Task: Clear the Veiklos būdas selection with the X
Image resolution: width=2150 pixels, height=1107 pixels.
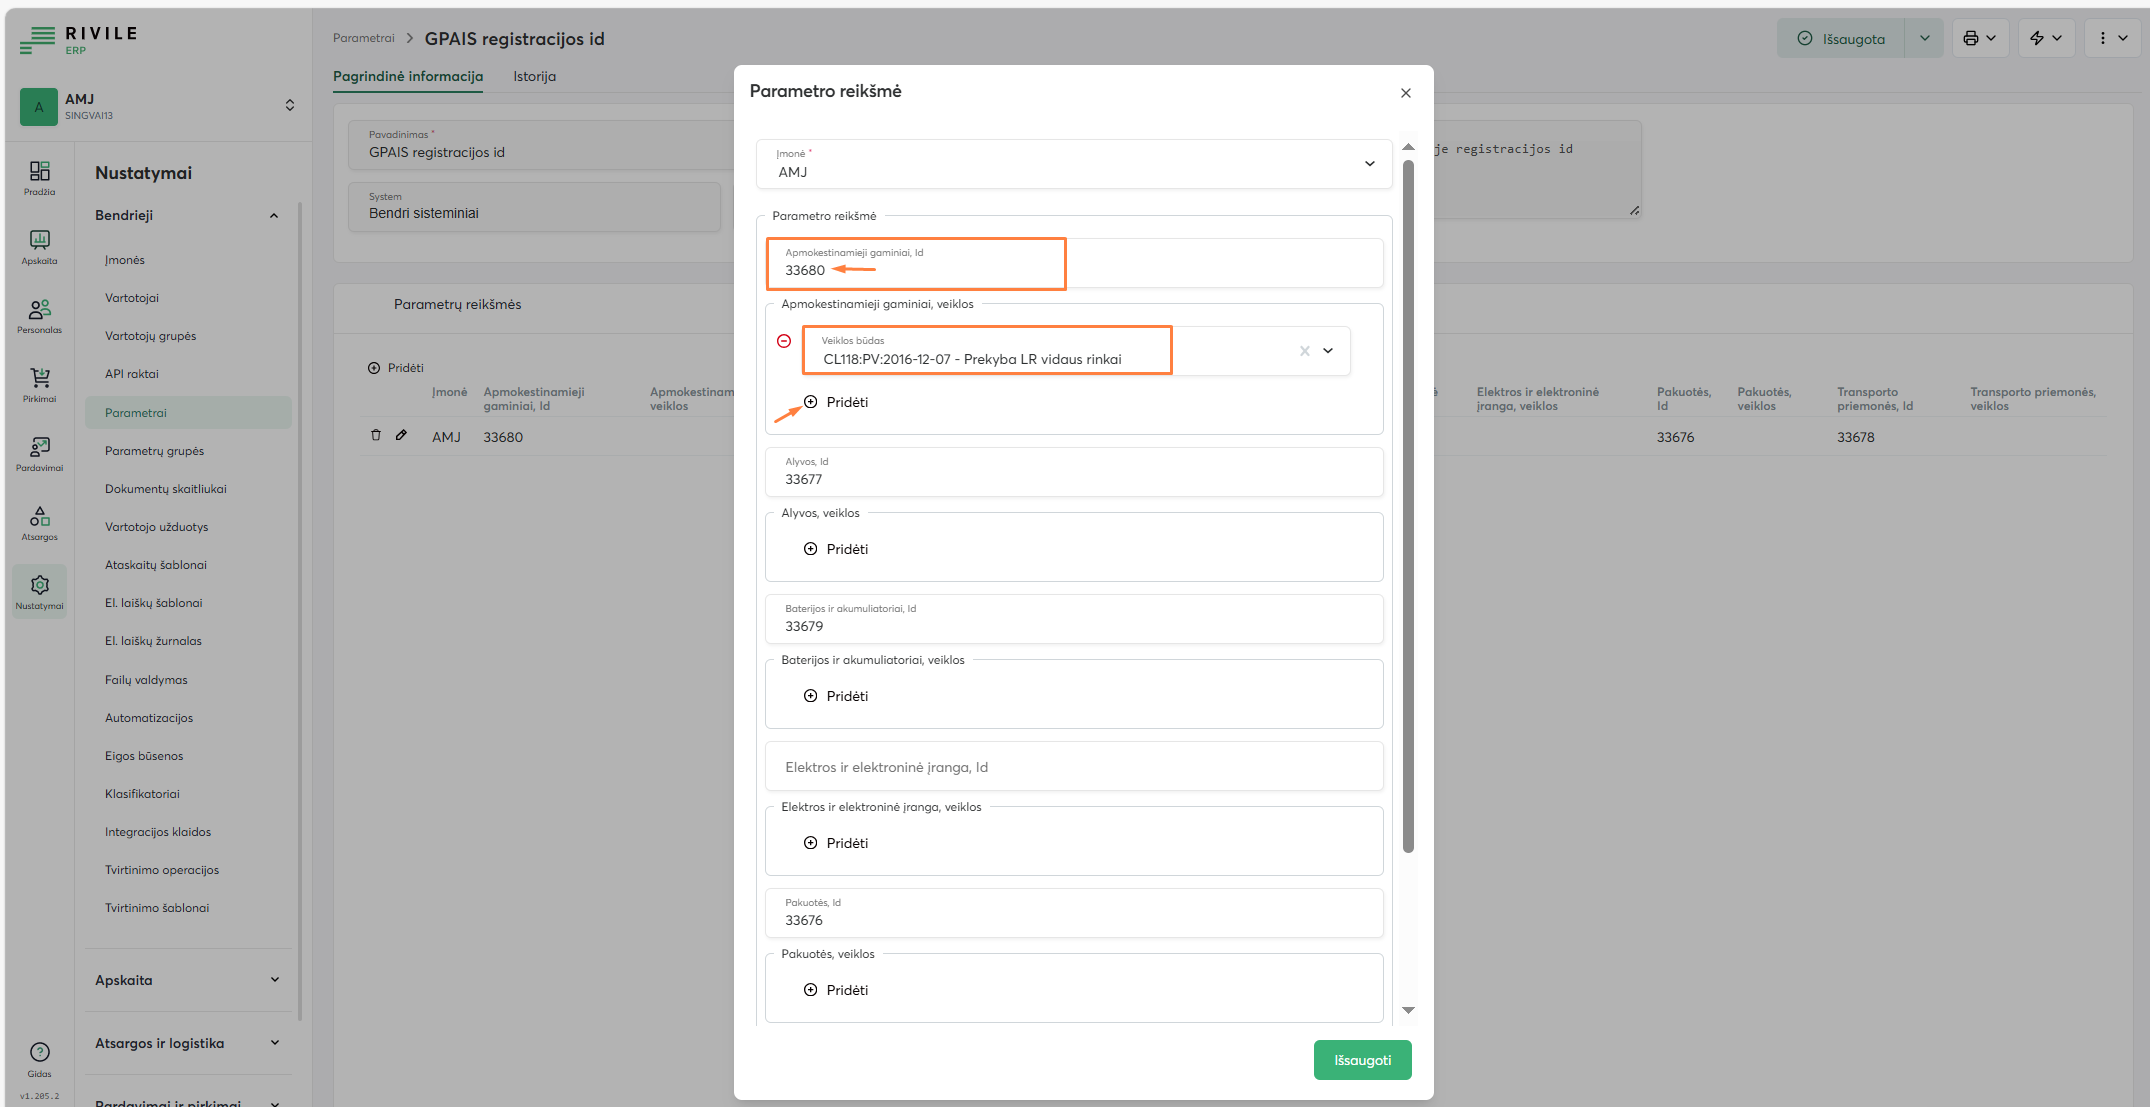Action: pyautogui.click(x=1304, y=351)
